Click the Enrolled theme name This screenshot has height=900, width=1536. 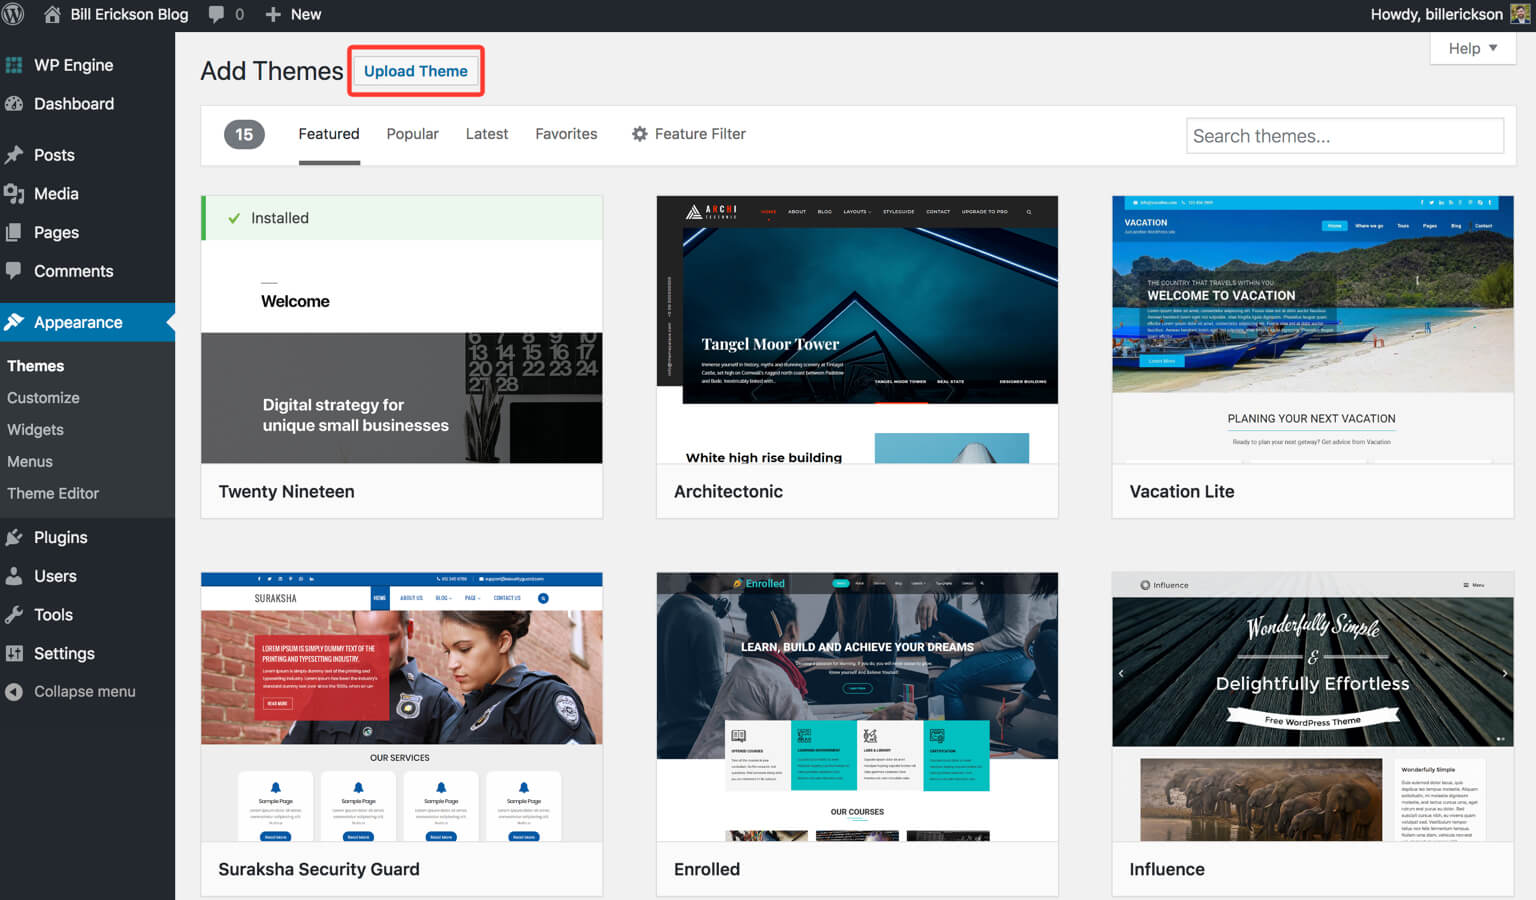(707, 870)
